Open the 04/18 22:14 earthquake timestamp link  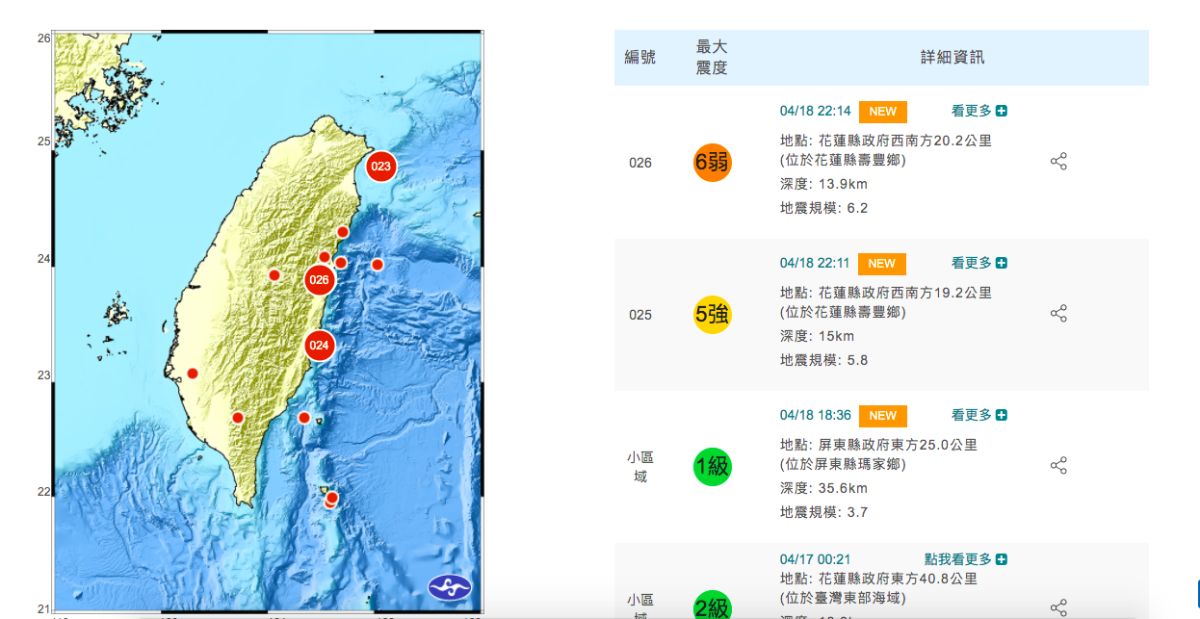(814, 111)
